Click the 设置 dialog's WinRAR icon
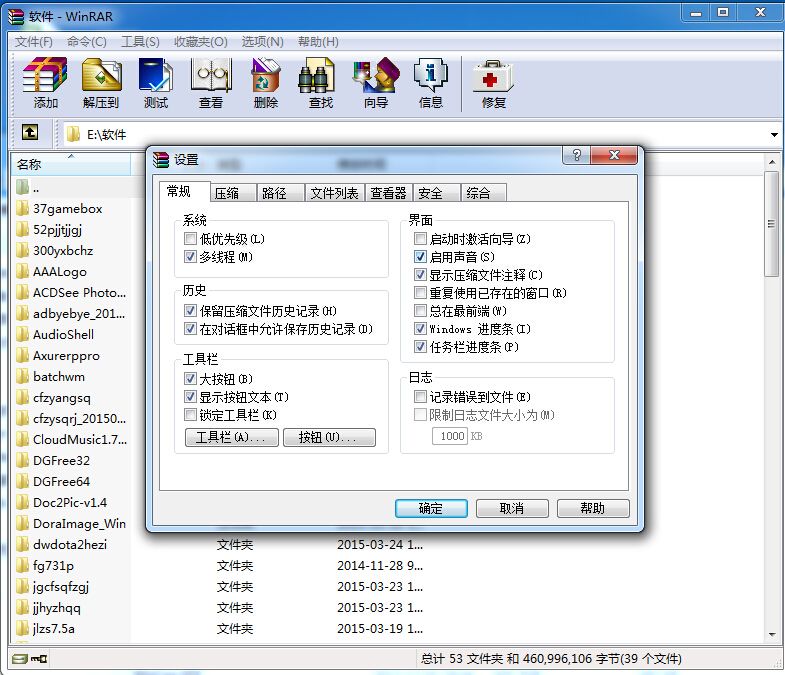The height and width of the screenshot is (675, 785). pyautogui.click(x=161, y=160)
